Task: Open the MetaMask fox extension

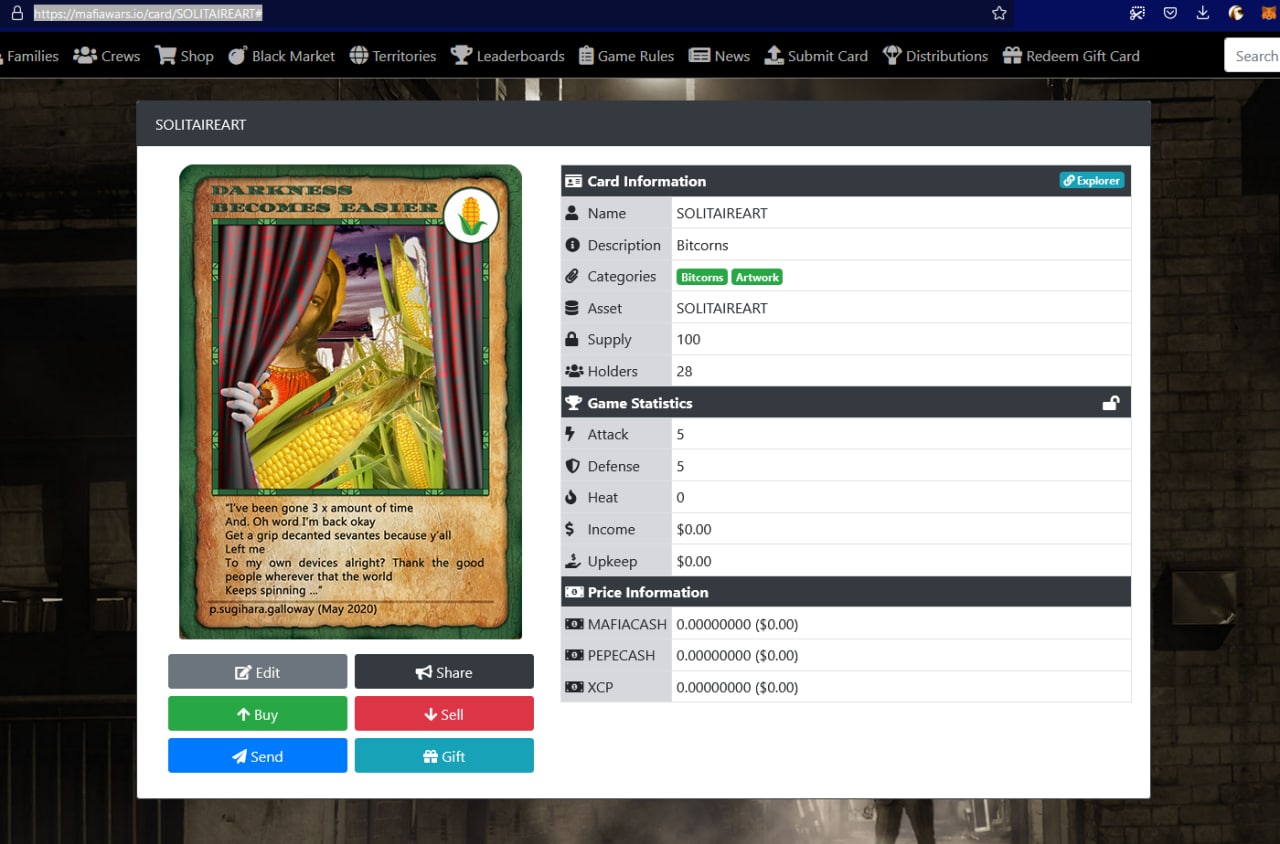Action: pyautogui.click(x=1270, y=14)
